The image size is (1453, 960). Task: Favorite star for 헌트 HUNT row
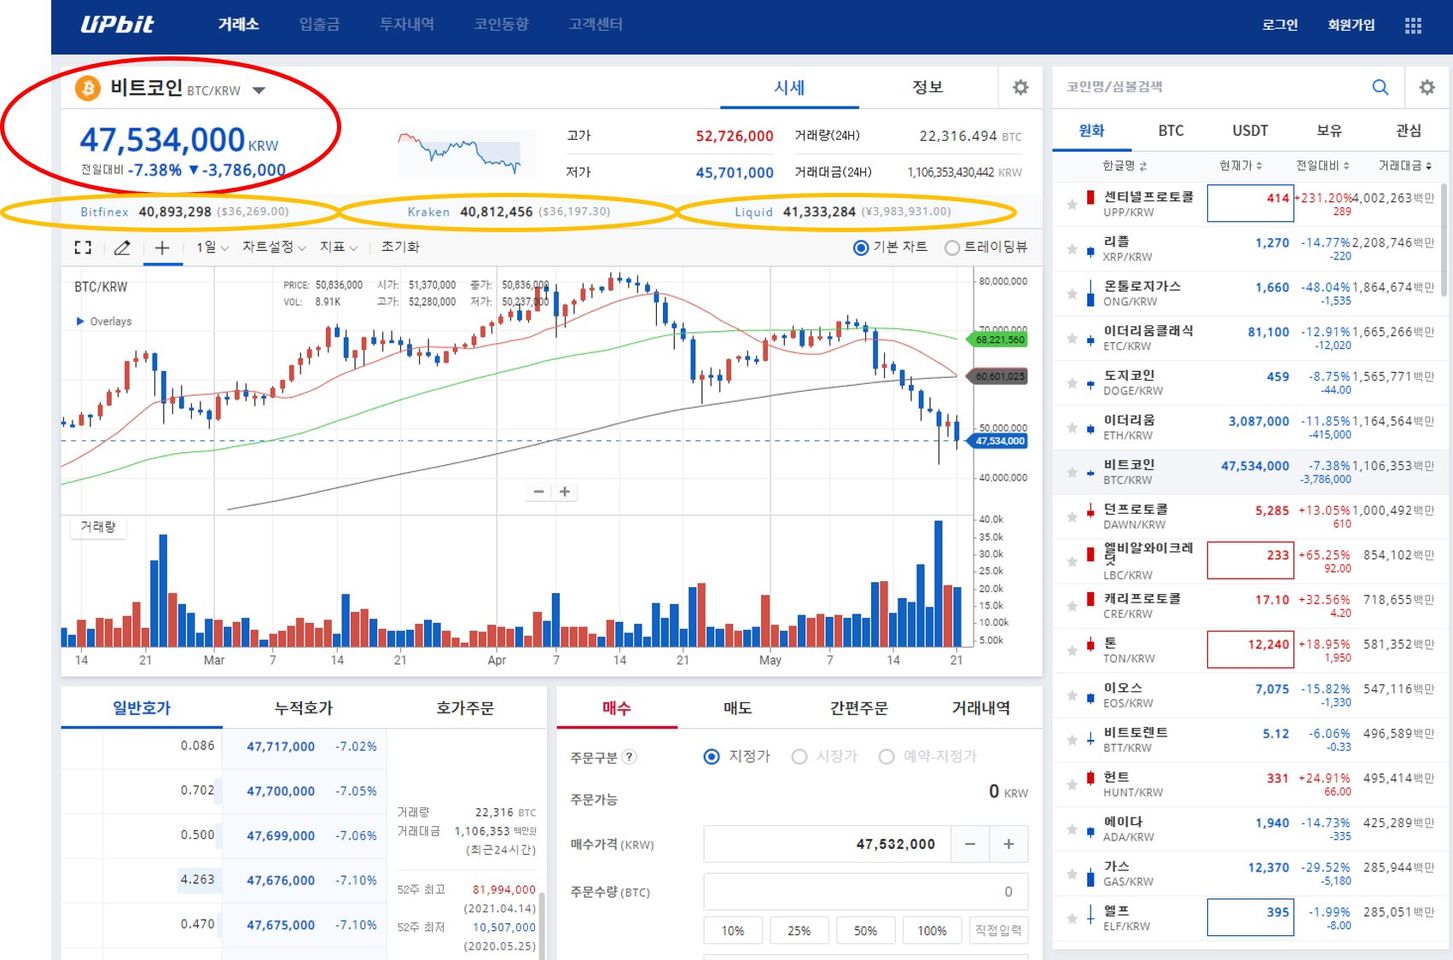1072,785
